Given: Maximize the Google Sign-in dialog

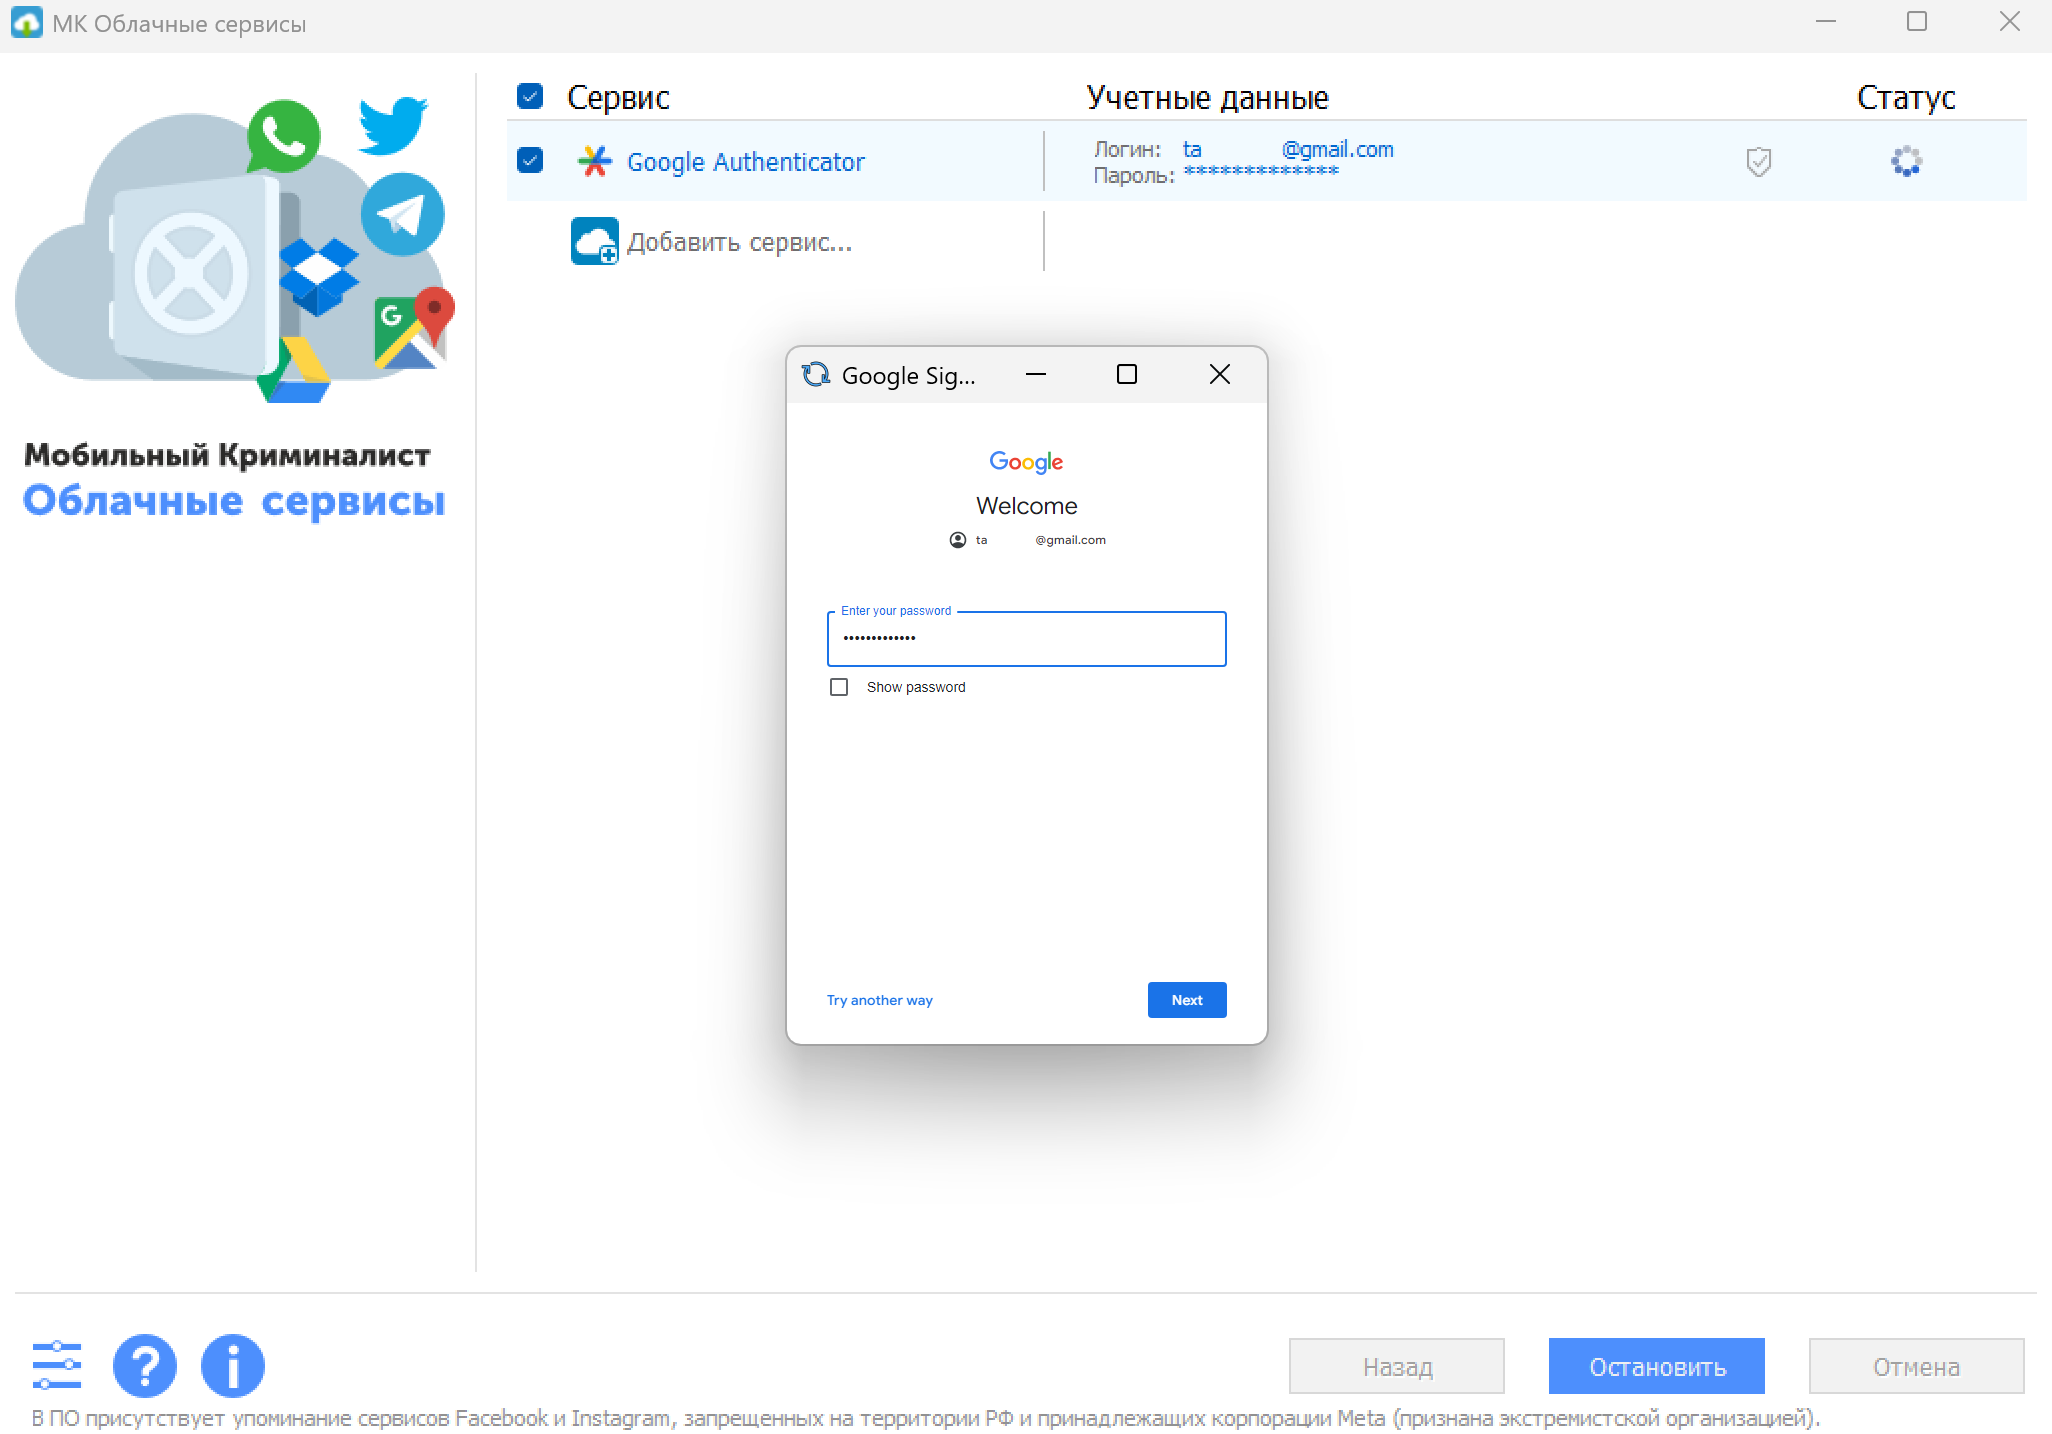Looking at the screenshot, I should pos(1127,374).
